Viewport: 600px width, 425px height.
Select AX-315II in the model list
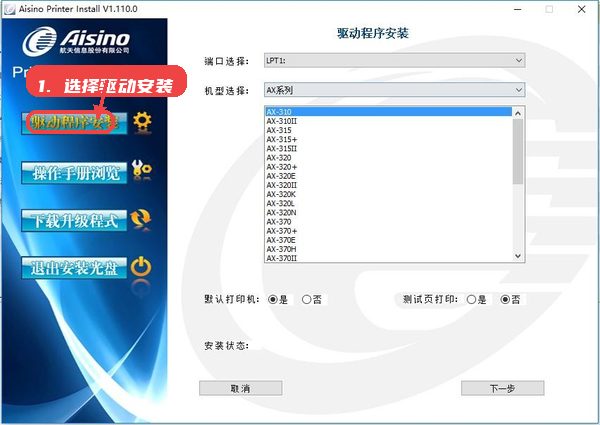(388, 148)
